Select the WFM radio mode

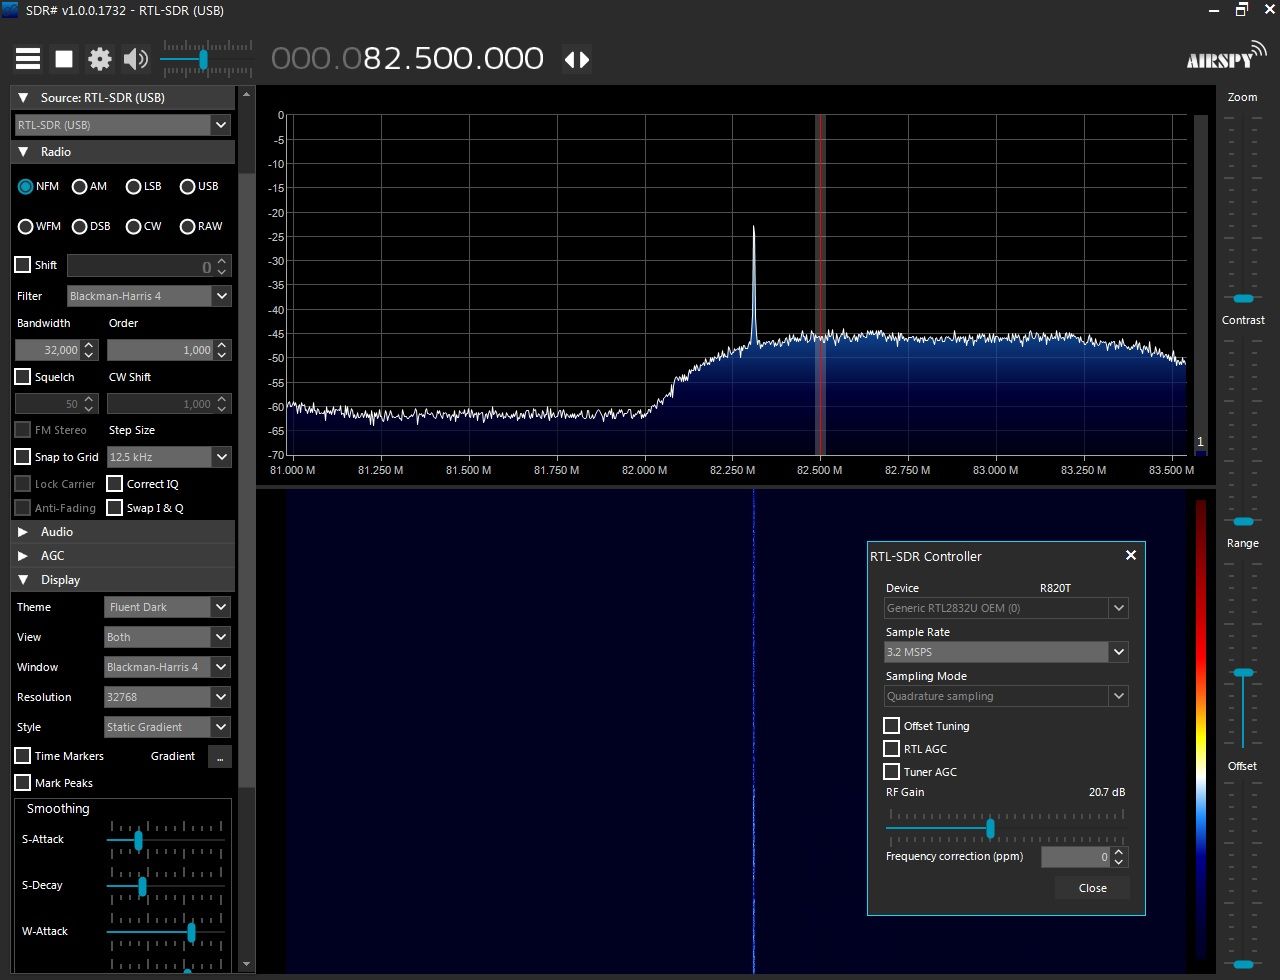pos(26,226)
